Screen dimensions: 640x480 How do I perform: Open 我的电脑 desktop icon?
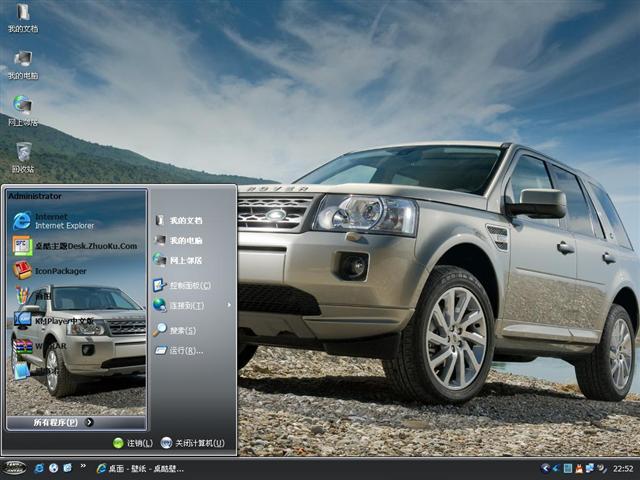pyautogui.click(x=22, y=65)
